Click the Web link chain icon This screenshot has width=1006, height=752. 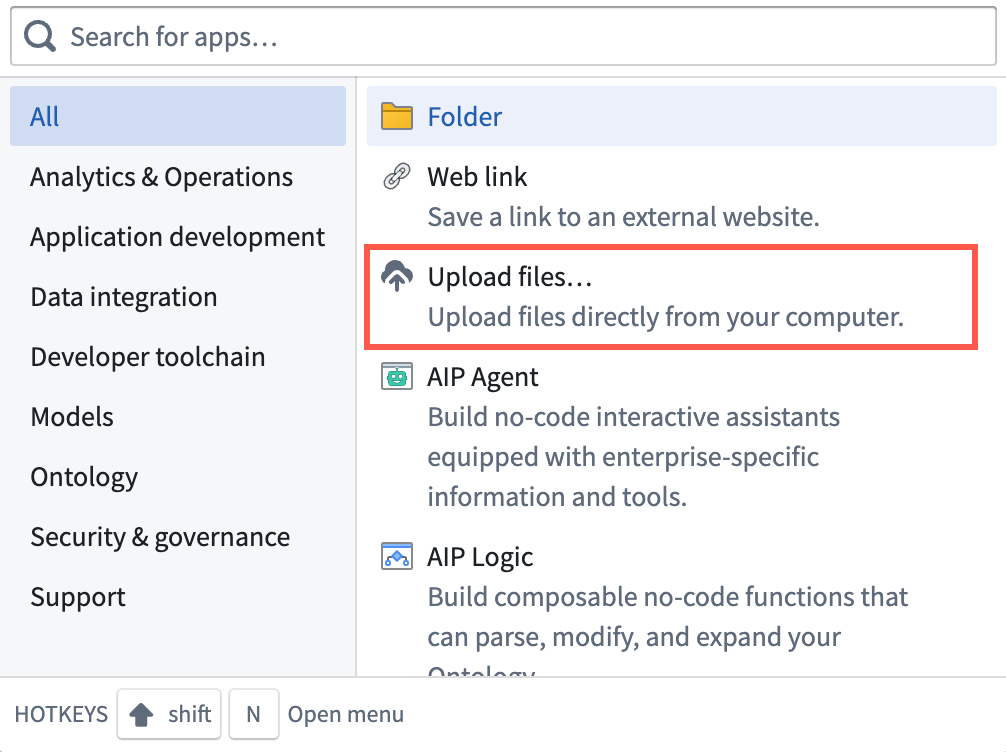pos(396,176)
